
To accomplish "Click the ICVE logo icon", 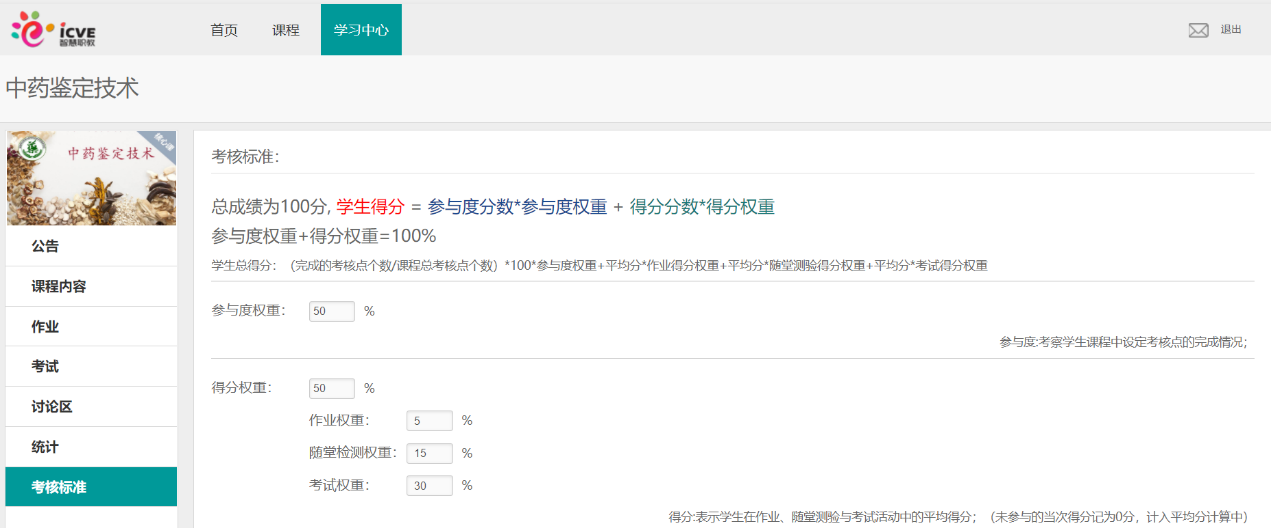I will point(54,30).
